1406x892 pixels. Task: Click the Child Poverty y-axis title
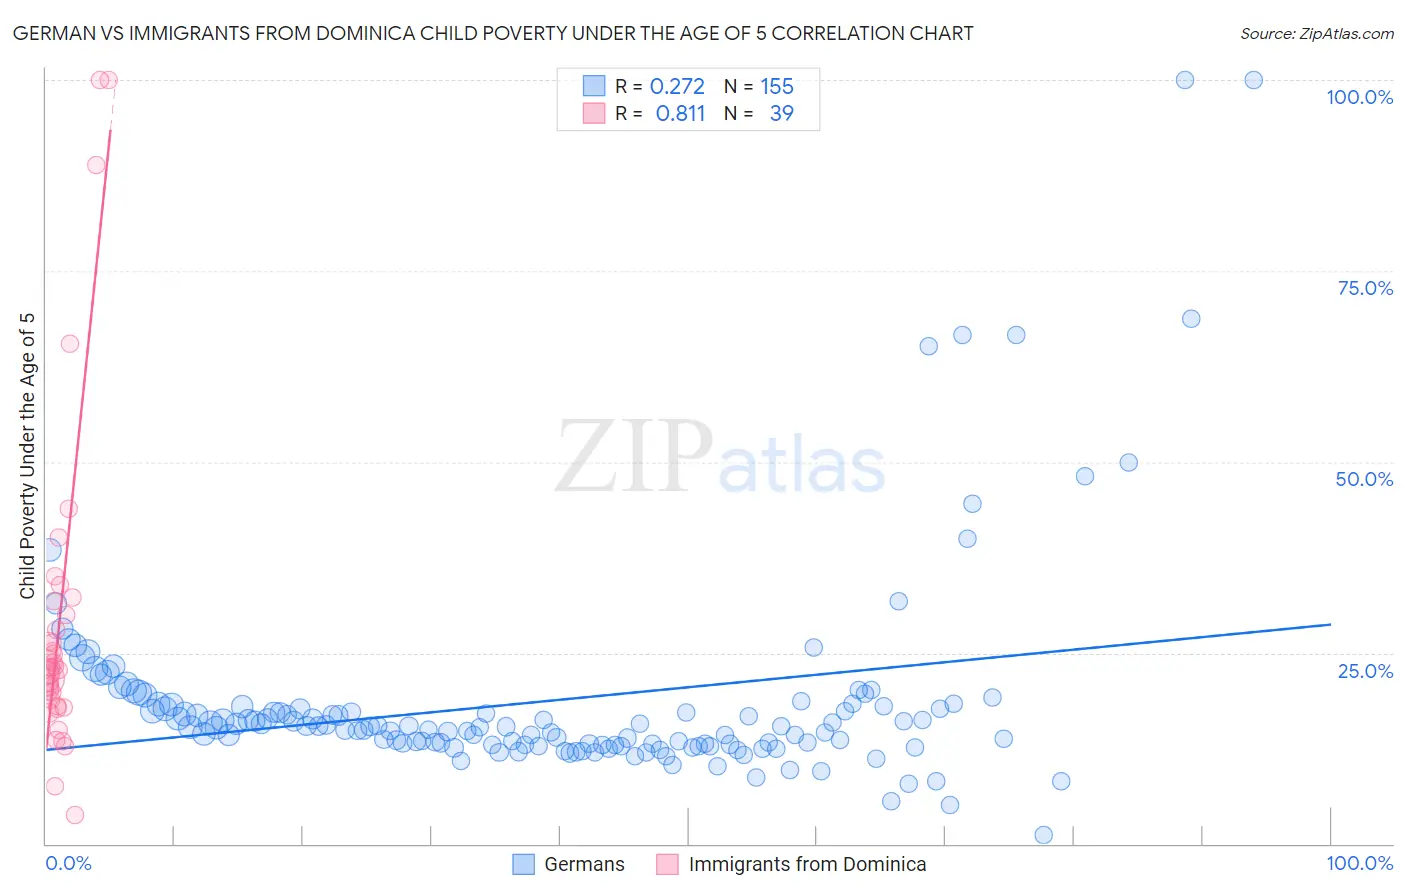[27, 456]
